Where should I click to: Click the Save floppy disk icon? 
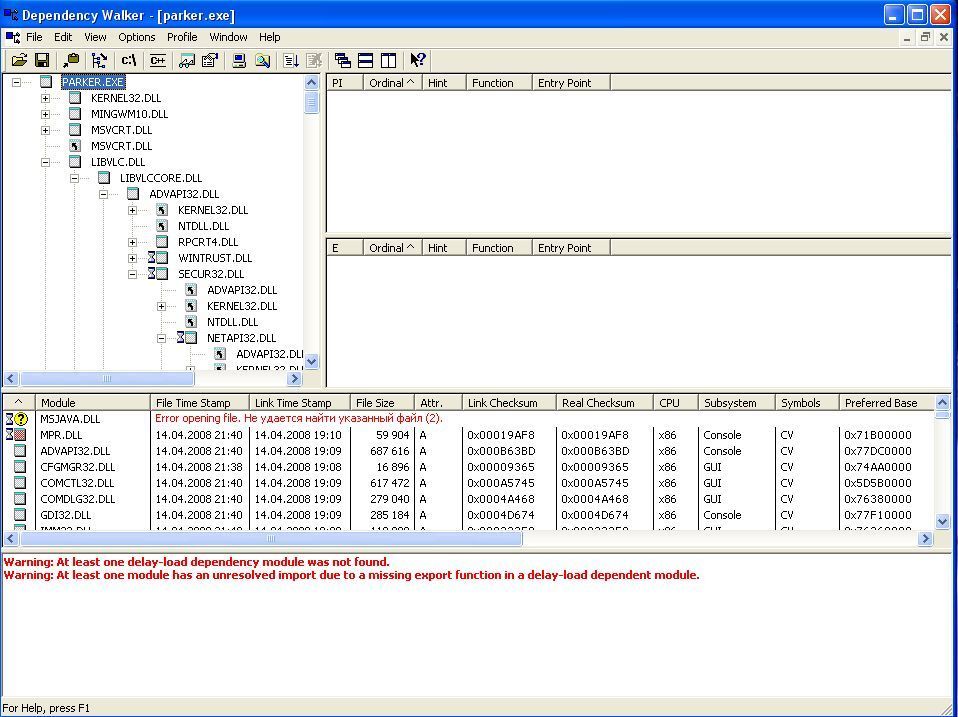click(x=42, y=61)
